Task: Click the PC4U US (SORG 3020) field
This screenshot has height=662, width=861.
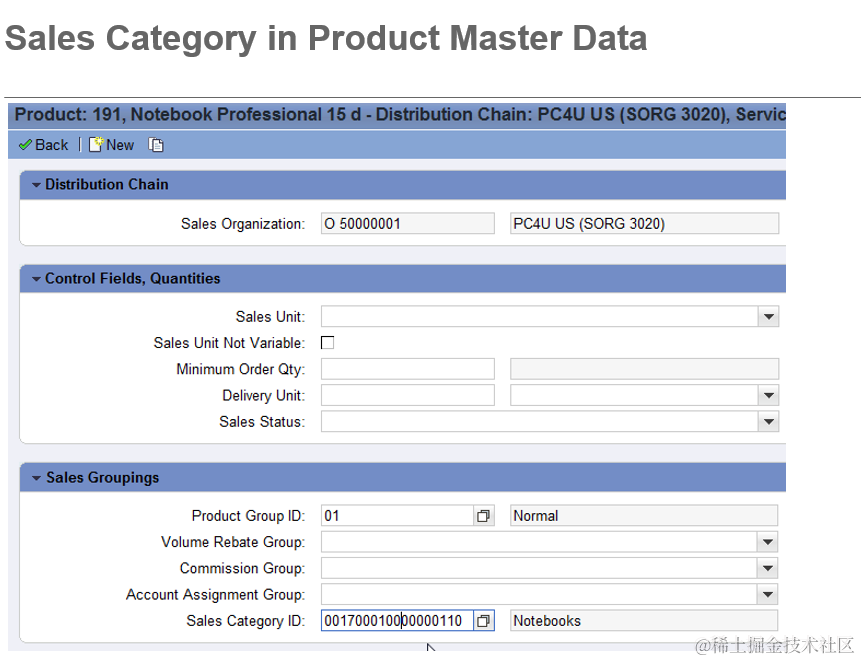Action: coord(644,223)
